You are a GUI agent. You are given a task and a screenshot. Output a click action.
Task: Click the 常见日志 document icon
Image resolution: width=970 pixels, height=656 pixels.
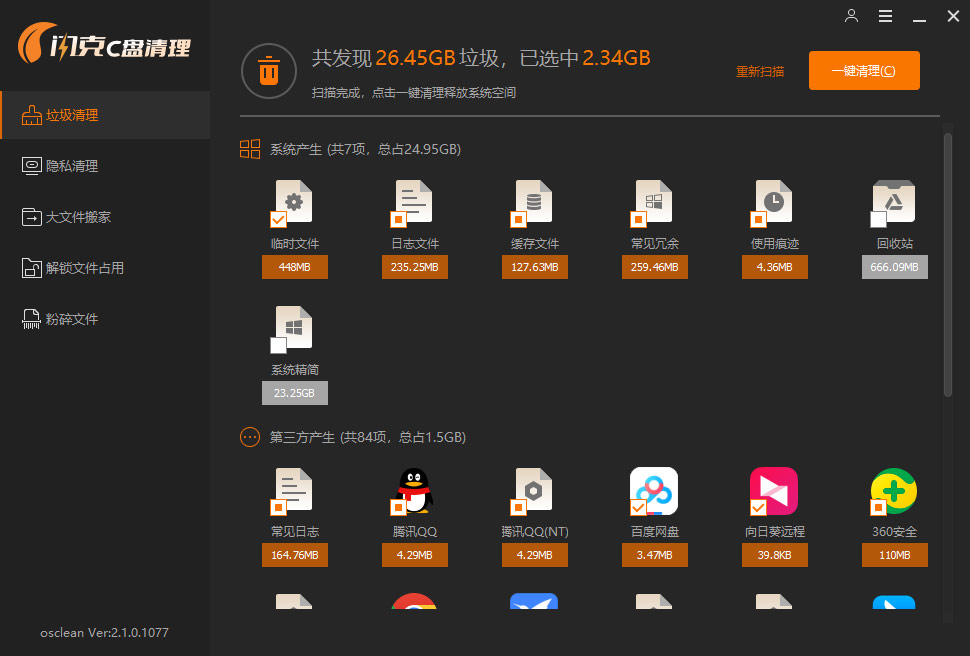point(294,489)
